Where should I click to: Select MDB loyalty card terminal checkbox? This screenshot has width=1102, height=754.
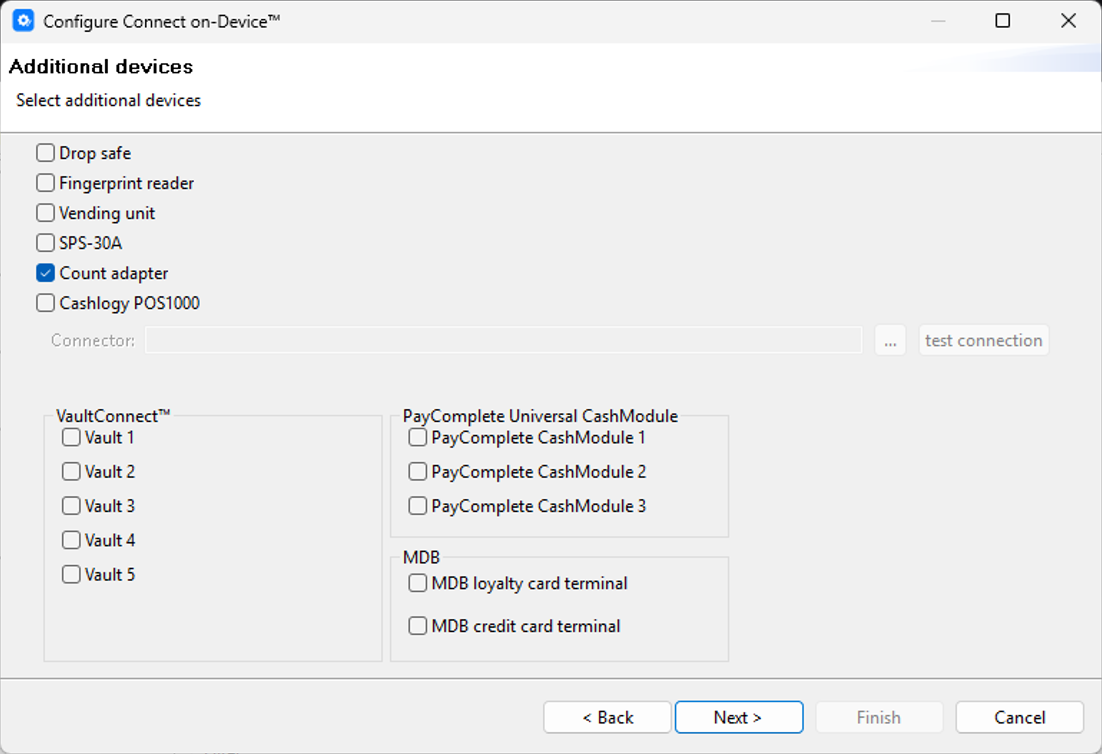[x=417, y=583]
